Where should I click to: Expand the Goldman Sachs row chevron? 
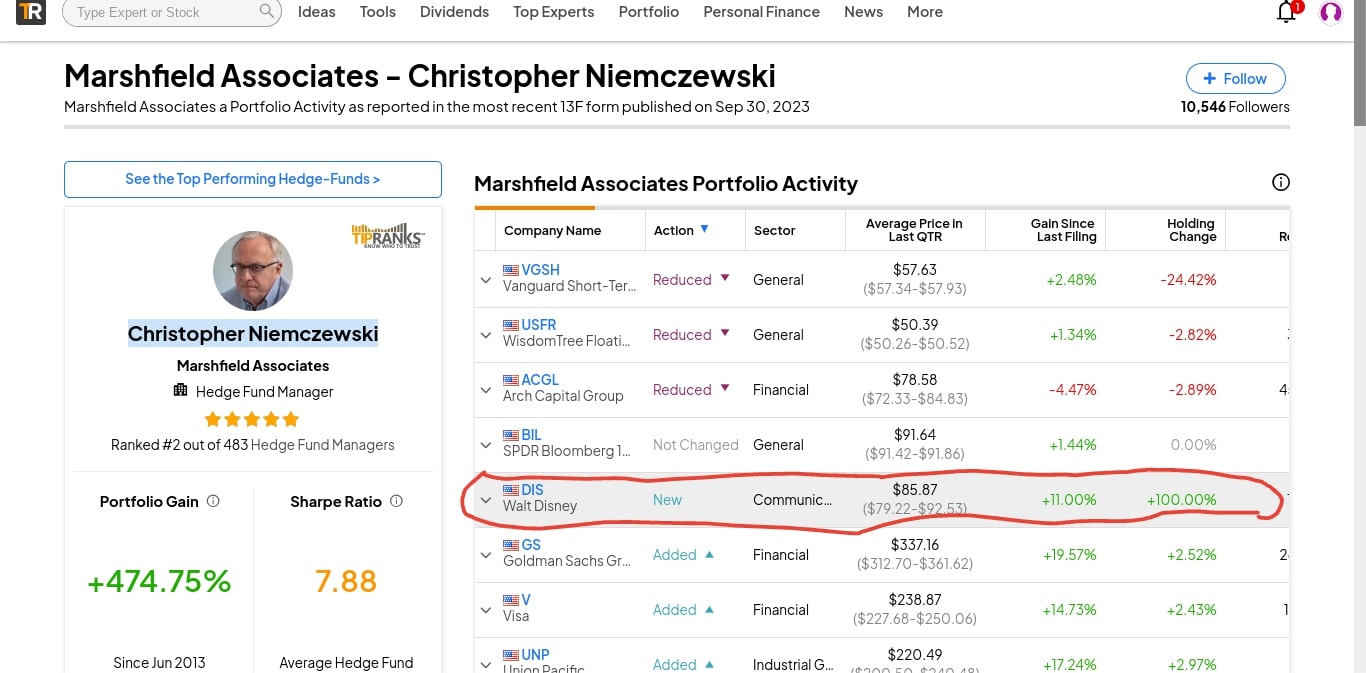point(486,555)
